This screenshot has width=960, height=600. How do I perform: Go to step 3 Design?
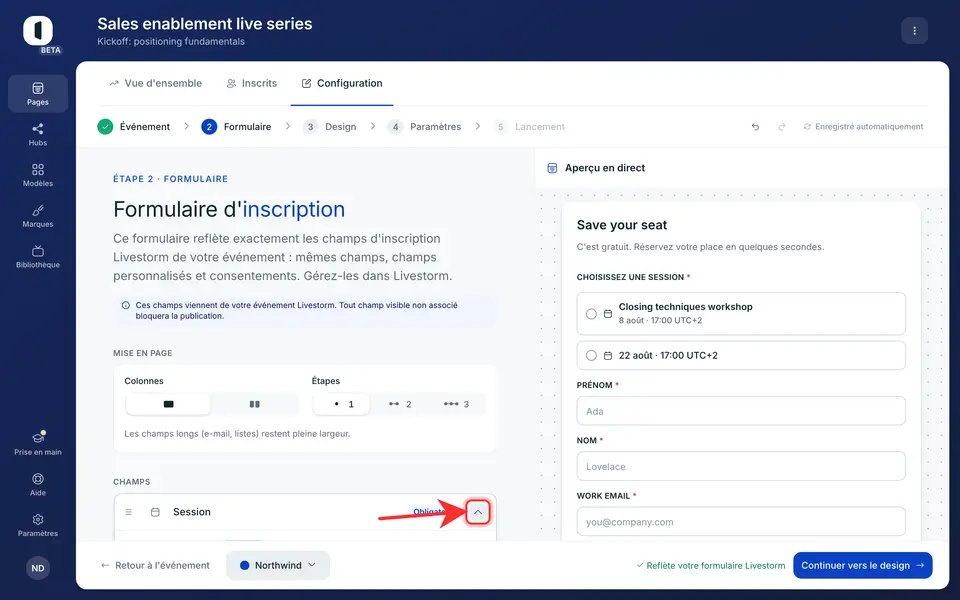point(329,127)
